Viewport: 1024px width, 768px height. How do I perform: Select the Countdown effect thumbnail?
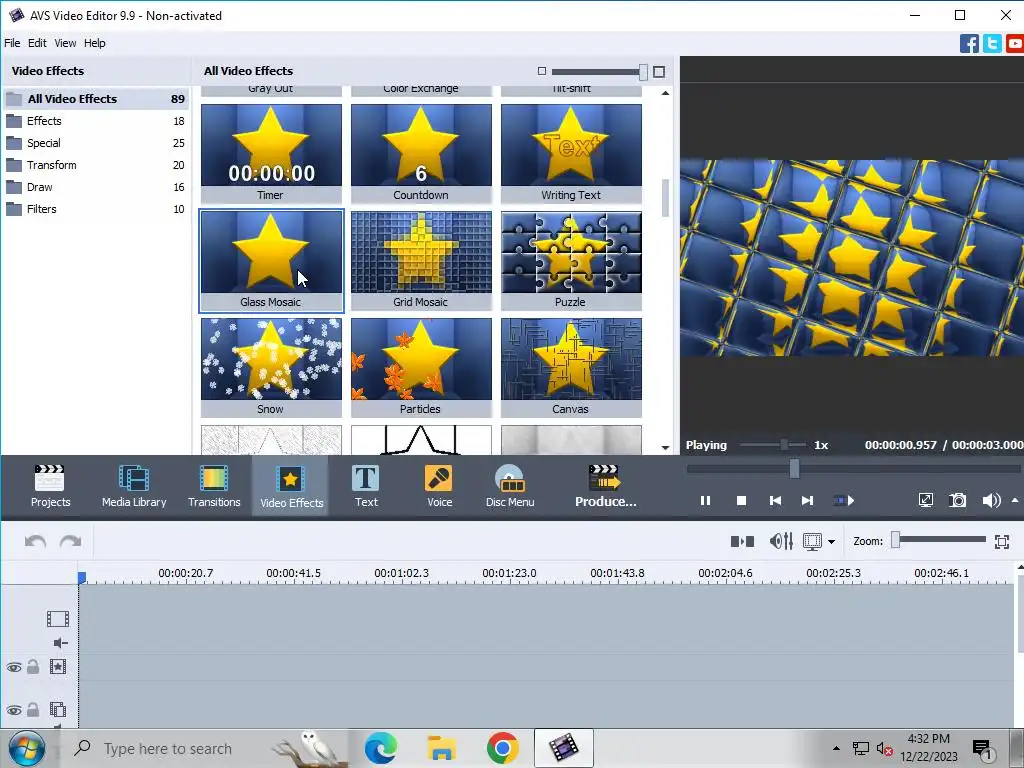click(421, 153)
